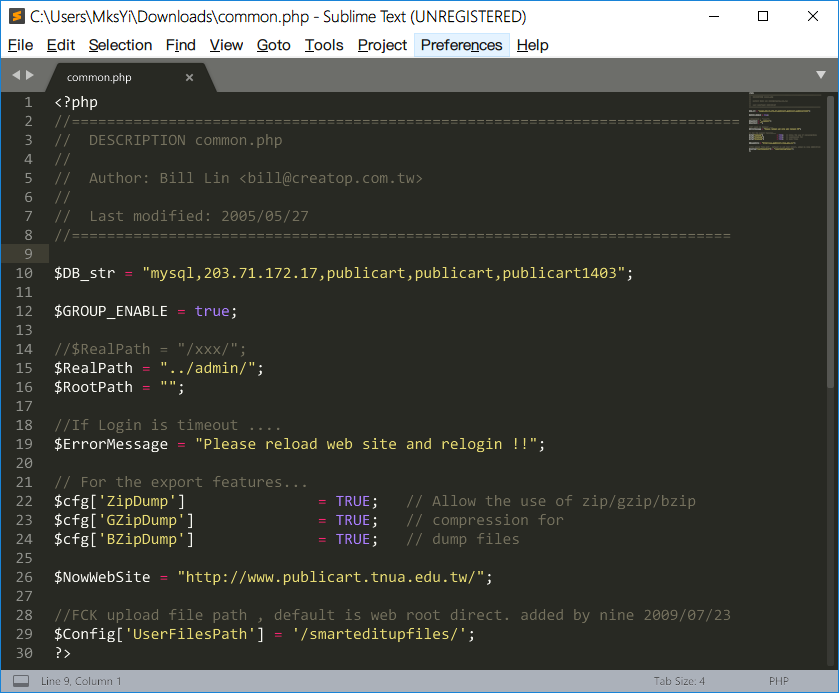Open the Help menu
The height and width of the screenshot is (693, 839).
[x=532, y=45]
